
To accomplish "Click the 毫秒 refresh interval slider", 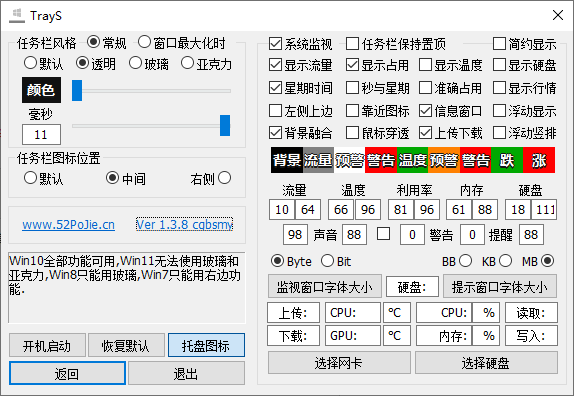I will click(x=151, y=126).
